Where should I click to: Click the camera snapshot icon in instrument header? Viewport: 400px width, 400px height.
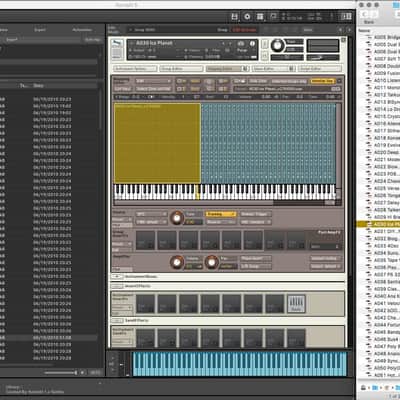pos(241,44)
